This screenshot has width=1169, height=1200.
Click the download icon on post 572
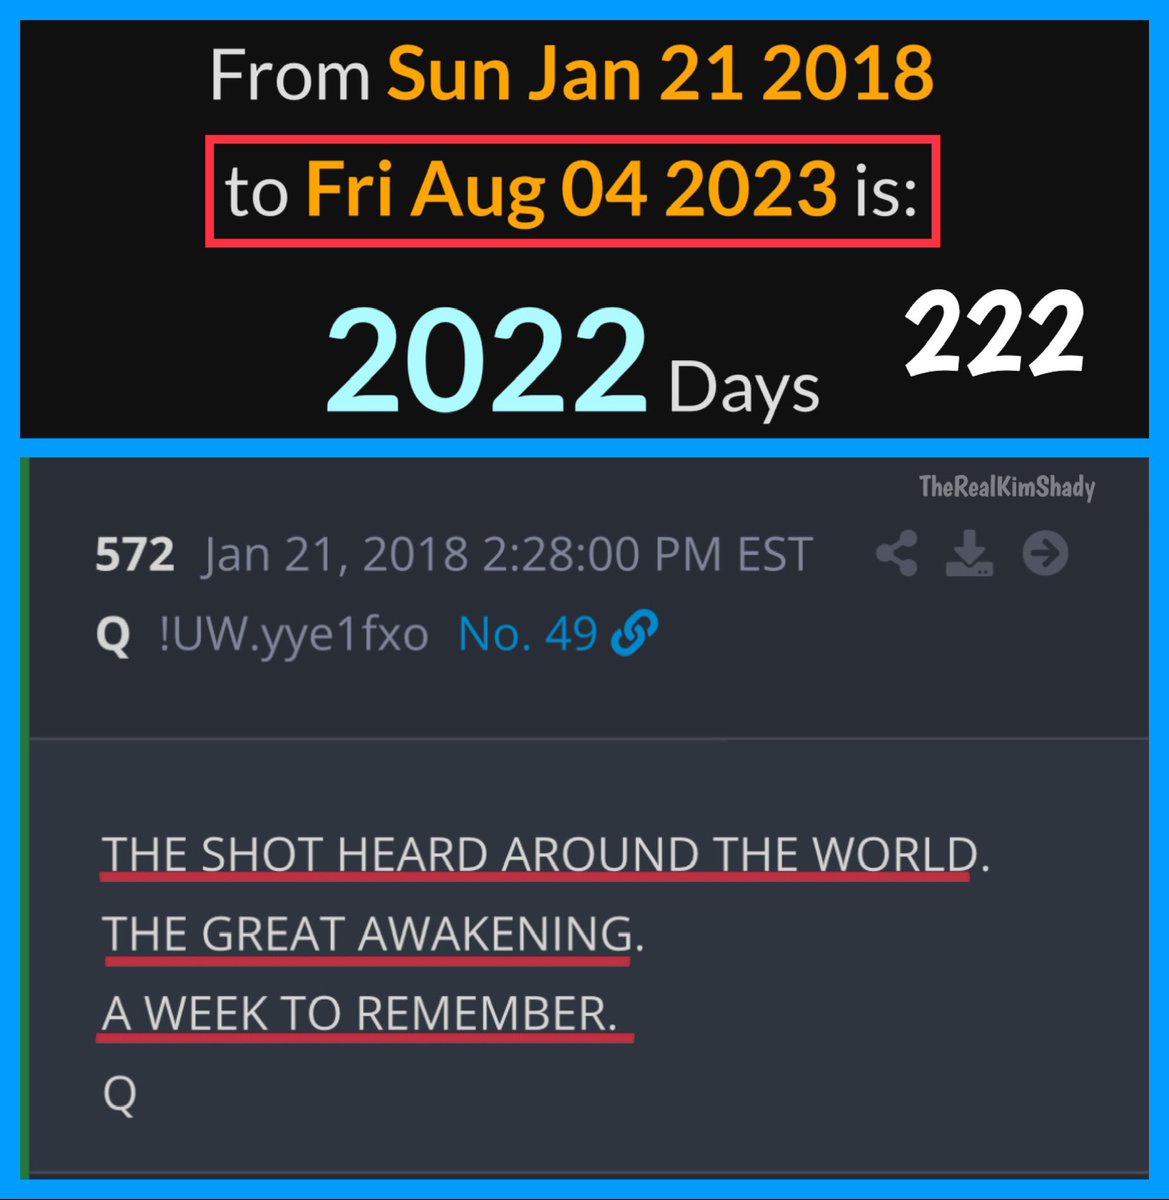[x=970, y=554]
